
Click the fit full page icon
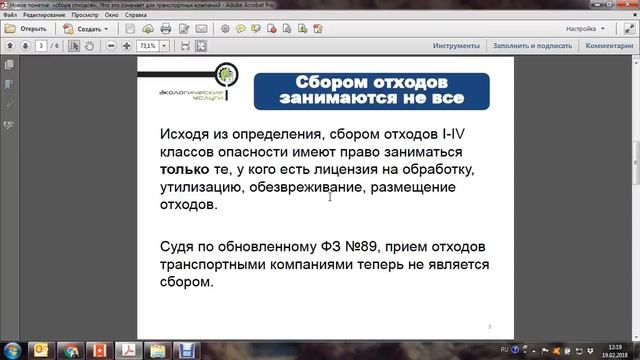click(x=201, y=46)
